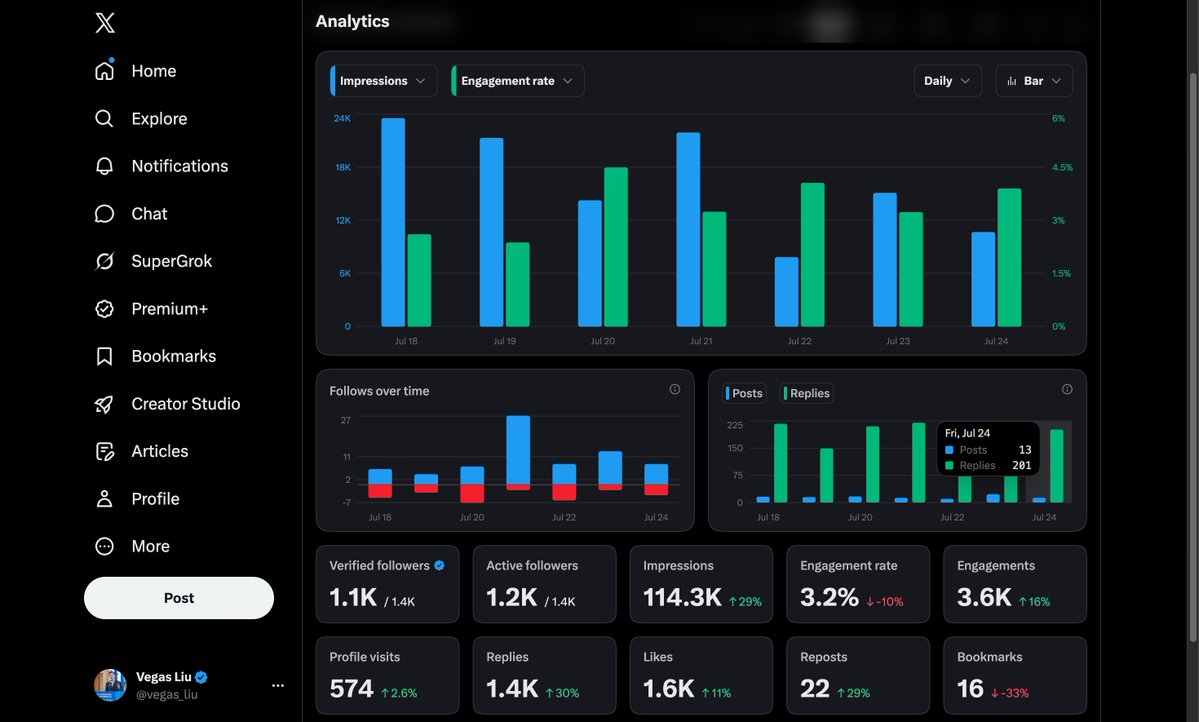This screenshot has width=1199, height=722.
Task: Click the Notifications bell icon
Action: [x=104, y=166]
